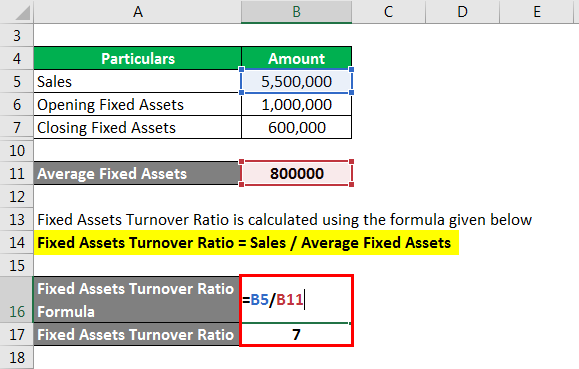This screenshot has width=579, height=369.
Task: Click the yellow highlighted ratio formula text
Action: tap(244, 243)
